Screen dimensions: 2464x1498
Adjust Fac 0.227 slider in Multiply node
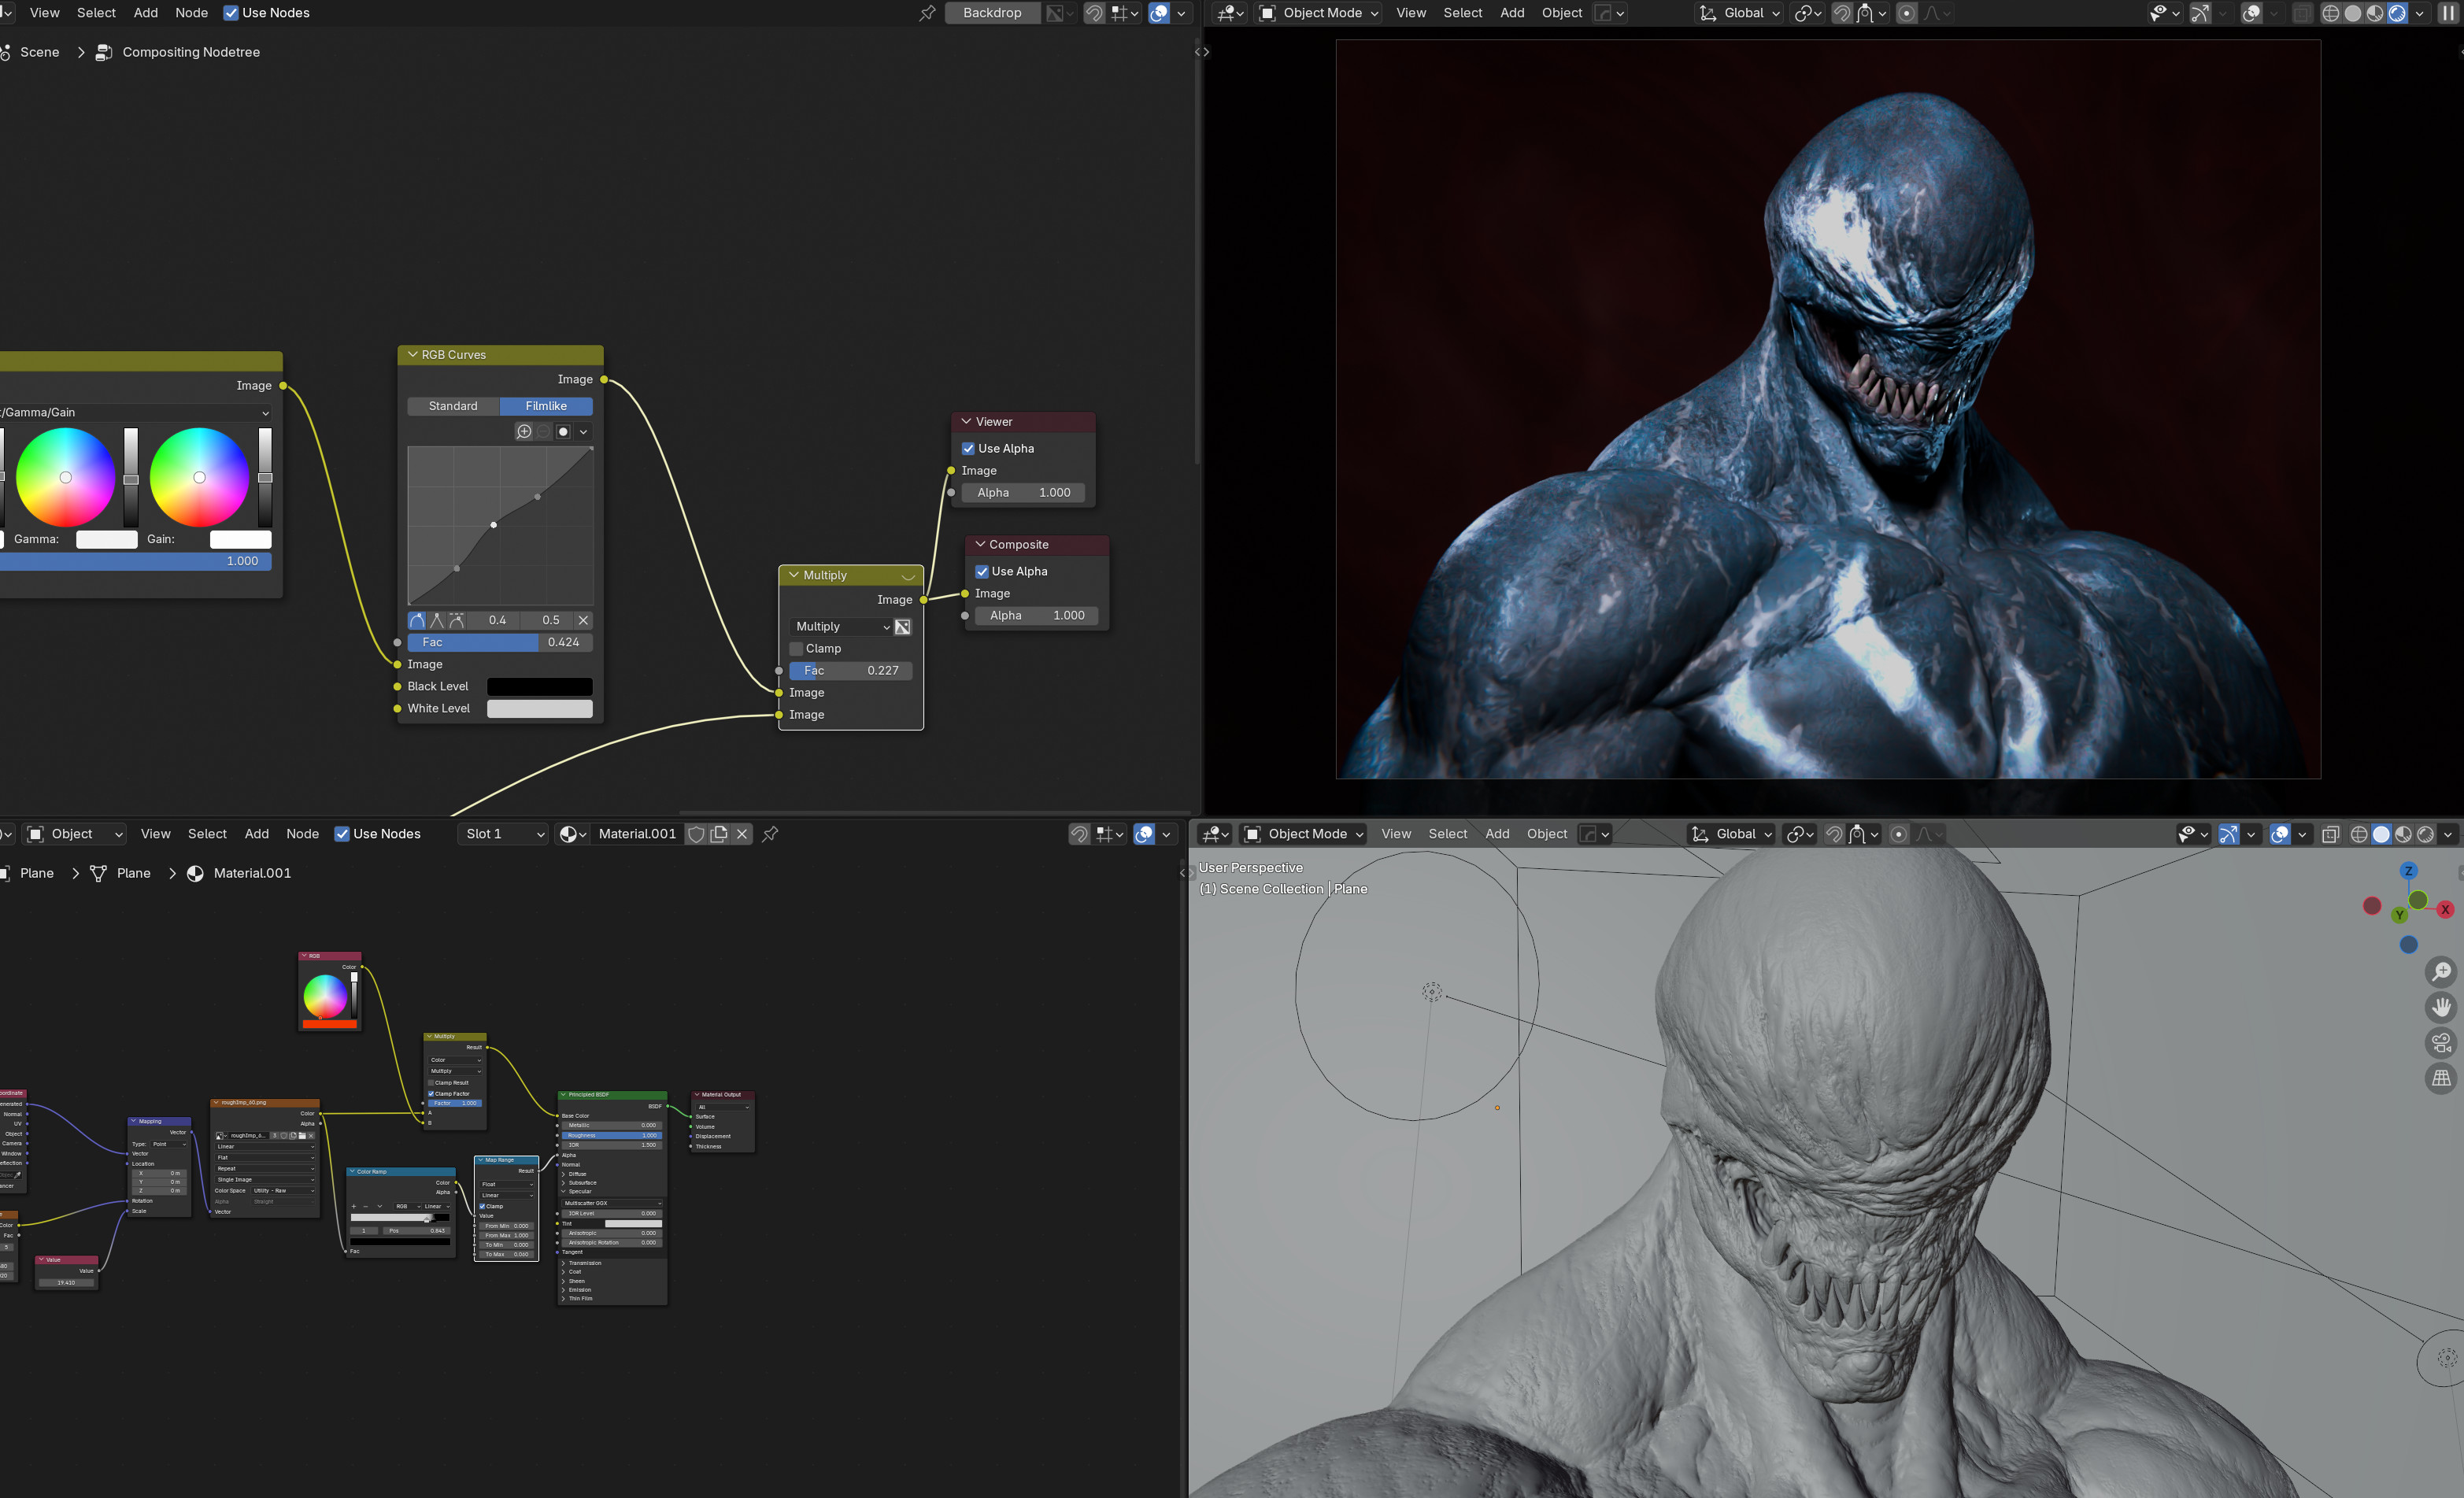pos(851,671)
